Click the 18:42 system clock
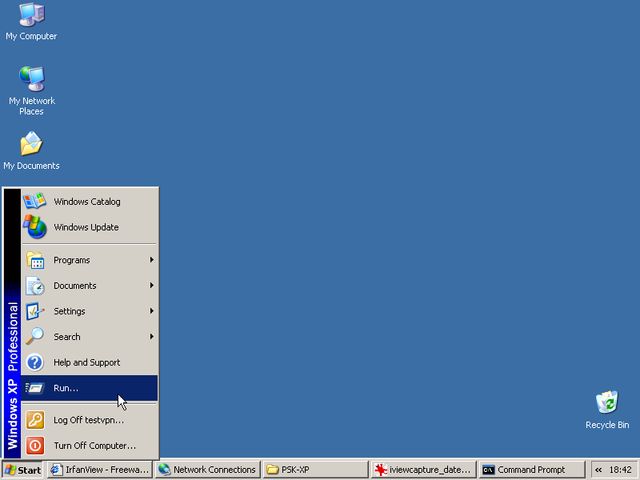640x480 pixels. click(620, 470)
